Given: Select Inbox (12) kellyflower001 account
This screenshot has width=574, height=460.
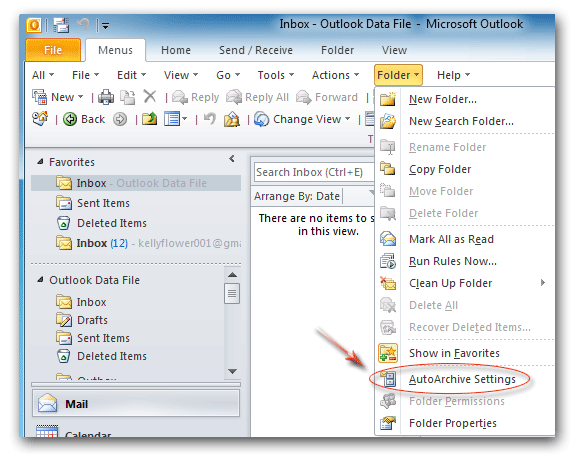Looking at the screenshot, I should click(x=148, y=243).
